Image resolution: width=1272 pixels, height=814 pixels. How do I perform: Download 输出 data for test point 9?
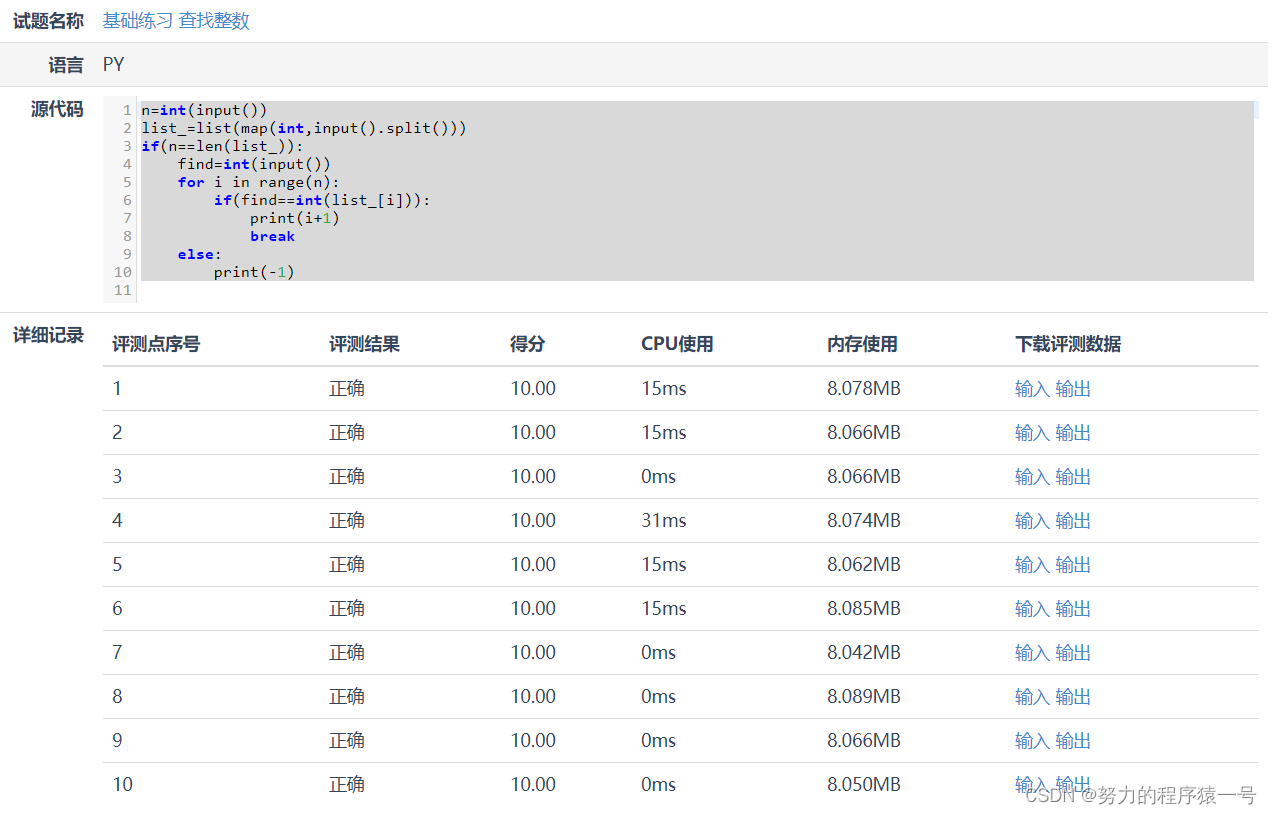coord(1073,741)
